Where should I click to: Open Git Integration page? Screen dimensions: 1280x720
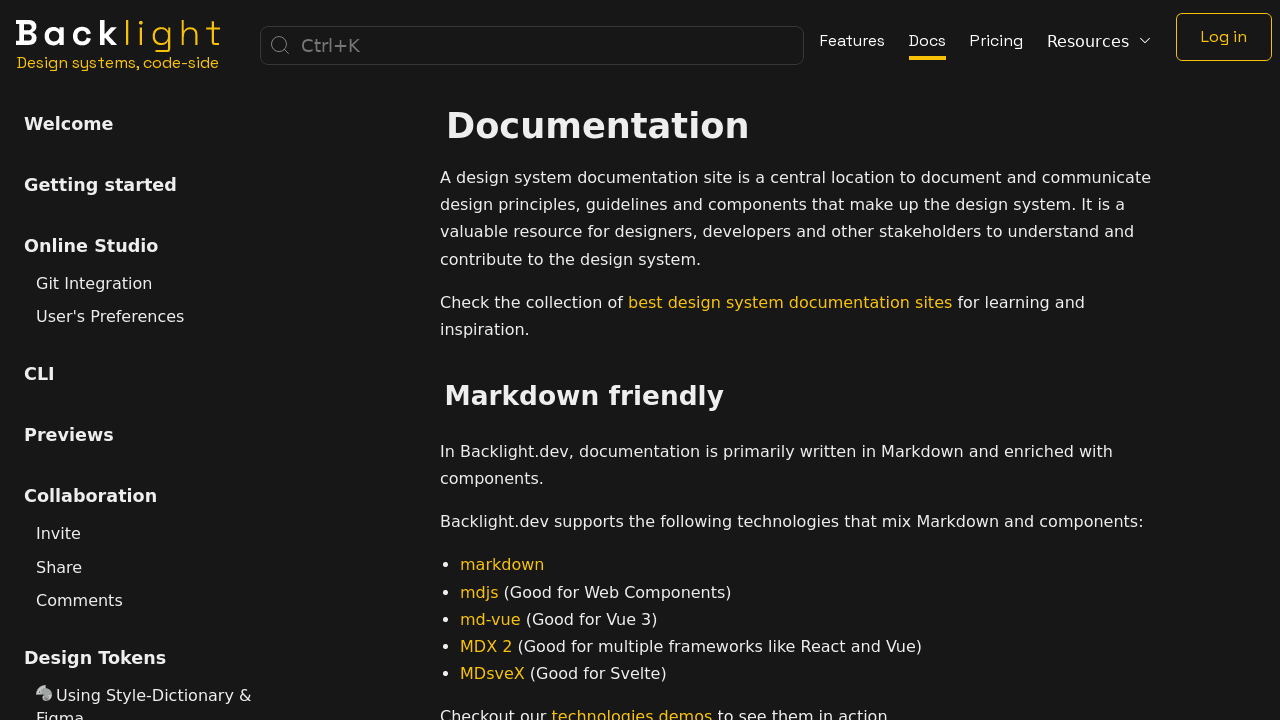94,284
